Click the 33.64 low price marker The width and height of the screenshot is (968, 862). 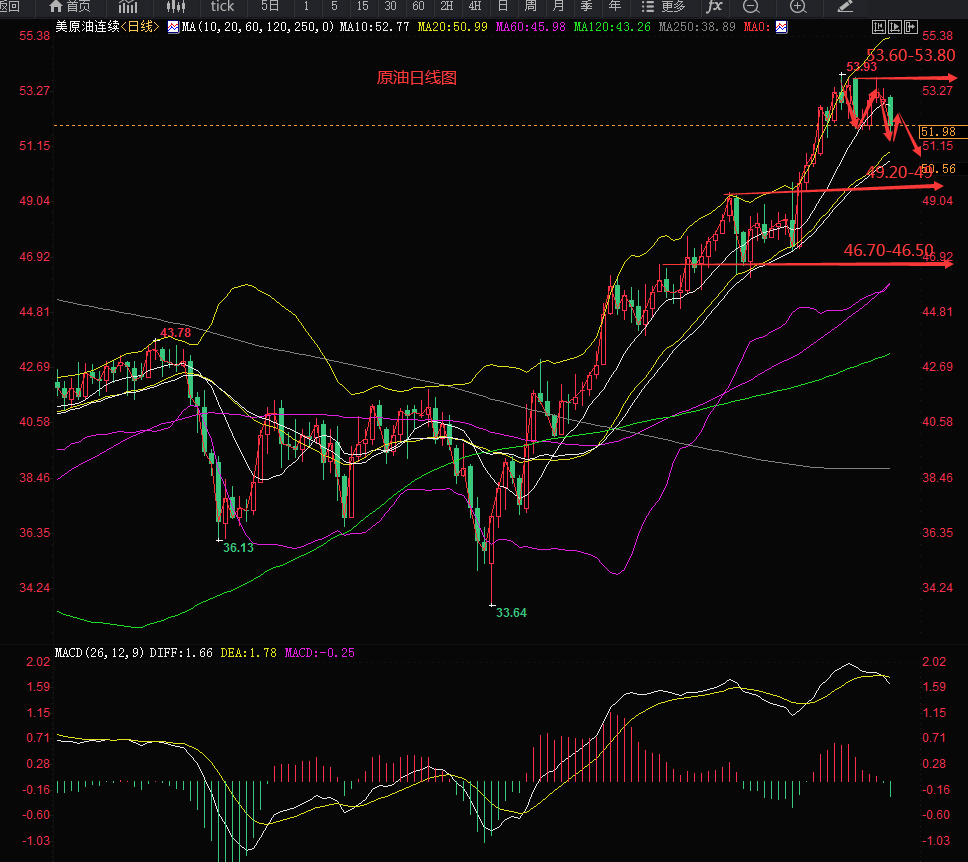click(511, 612)
